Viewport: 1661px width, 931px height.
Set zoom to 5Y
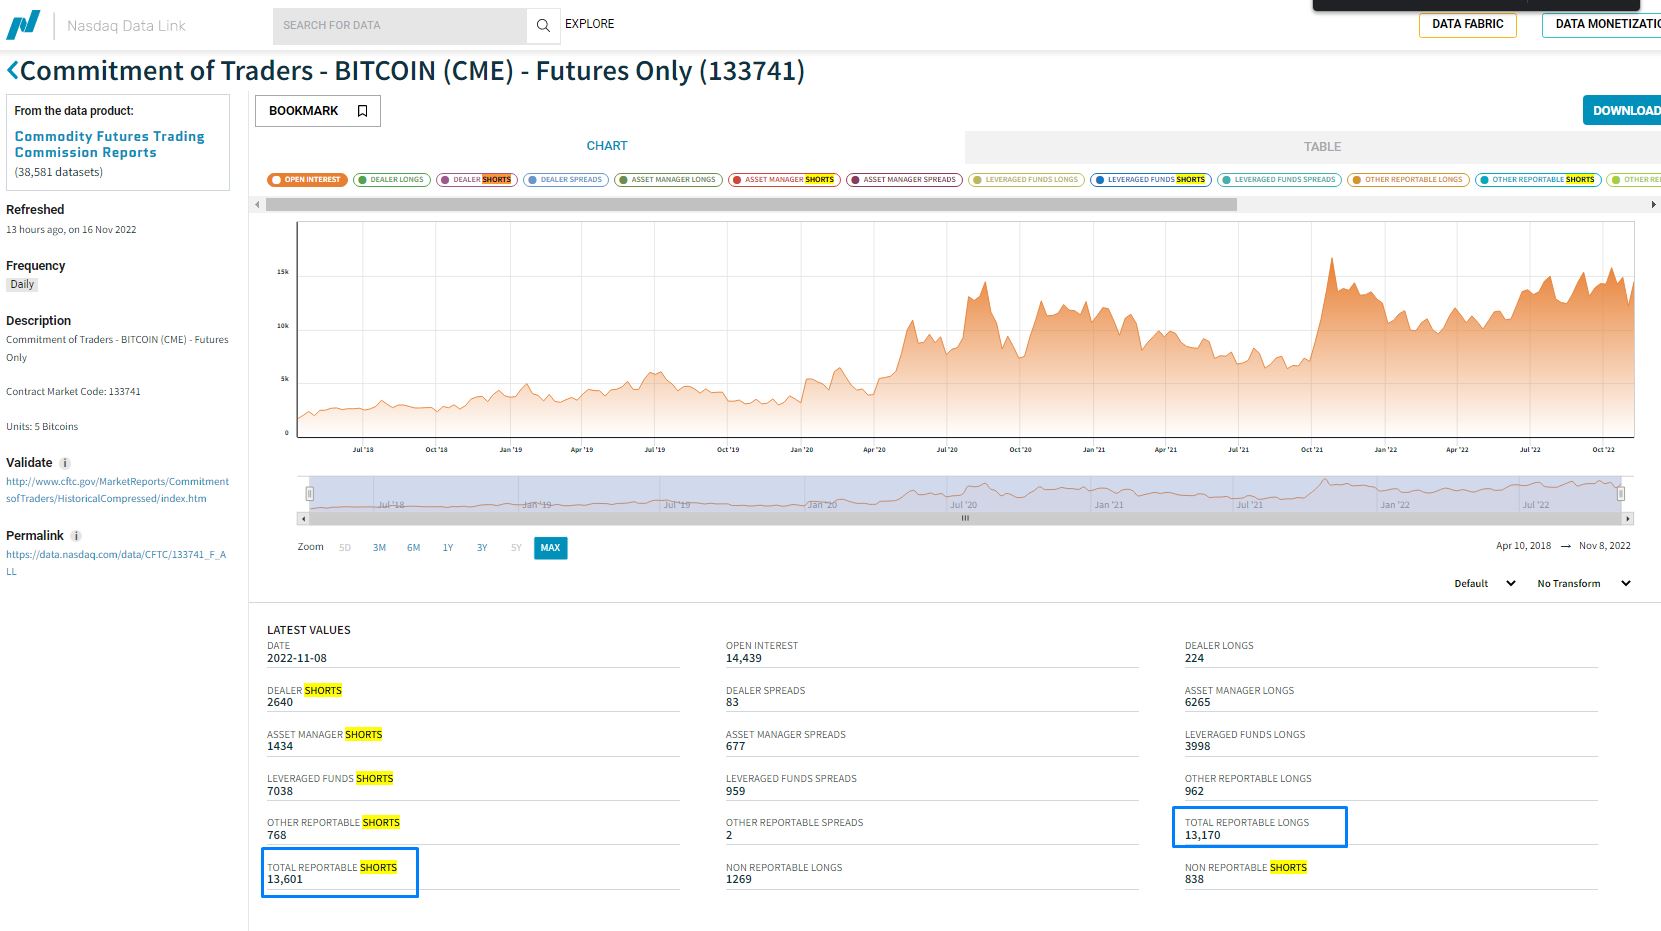pos(516,548)
